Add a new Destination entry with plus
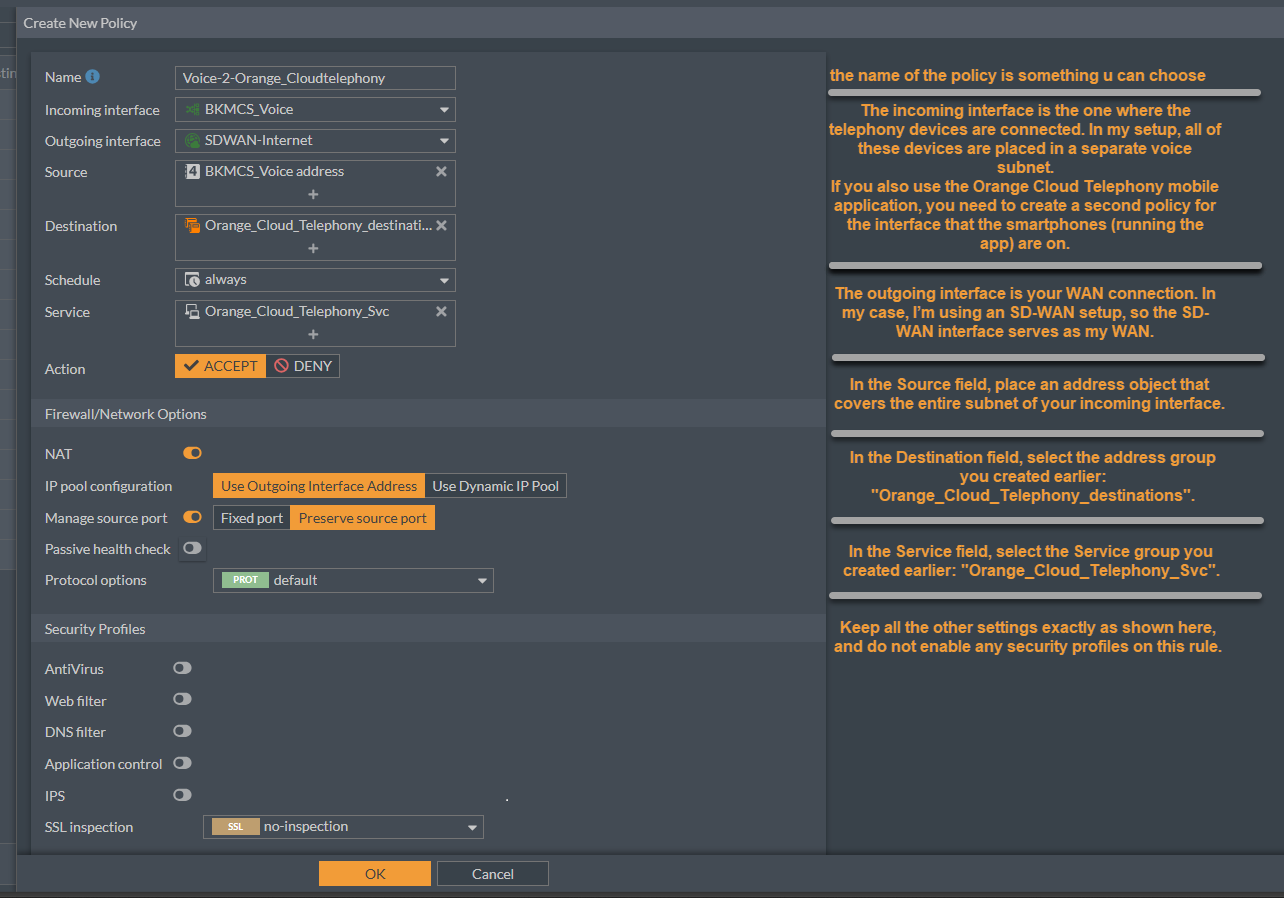 [313, 248]
